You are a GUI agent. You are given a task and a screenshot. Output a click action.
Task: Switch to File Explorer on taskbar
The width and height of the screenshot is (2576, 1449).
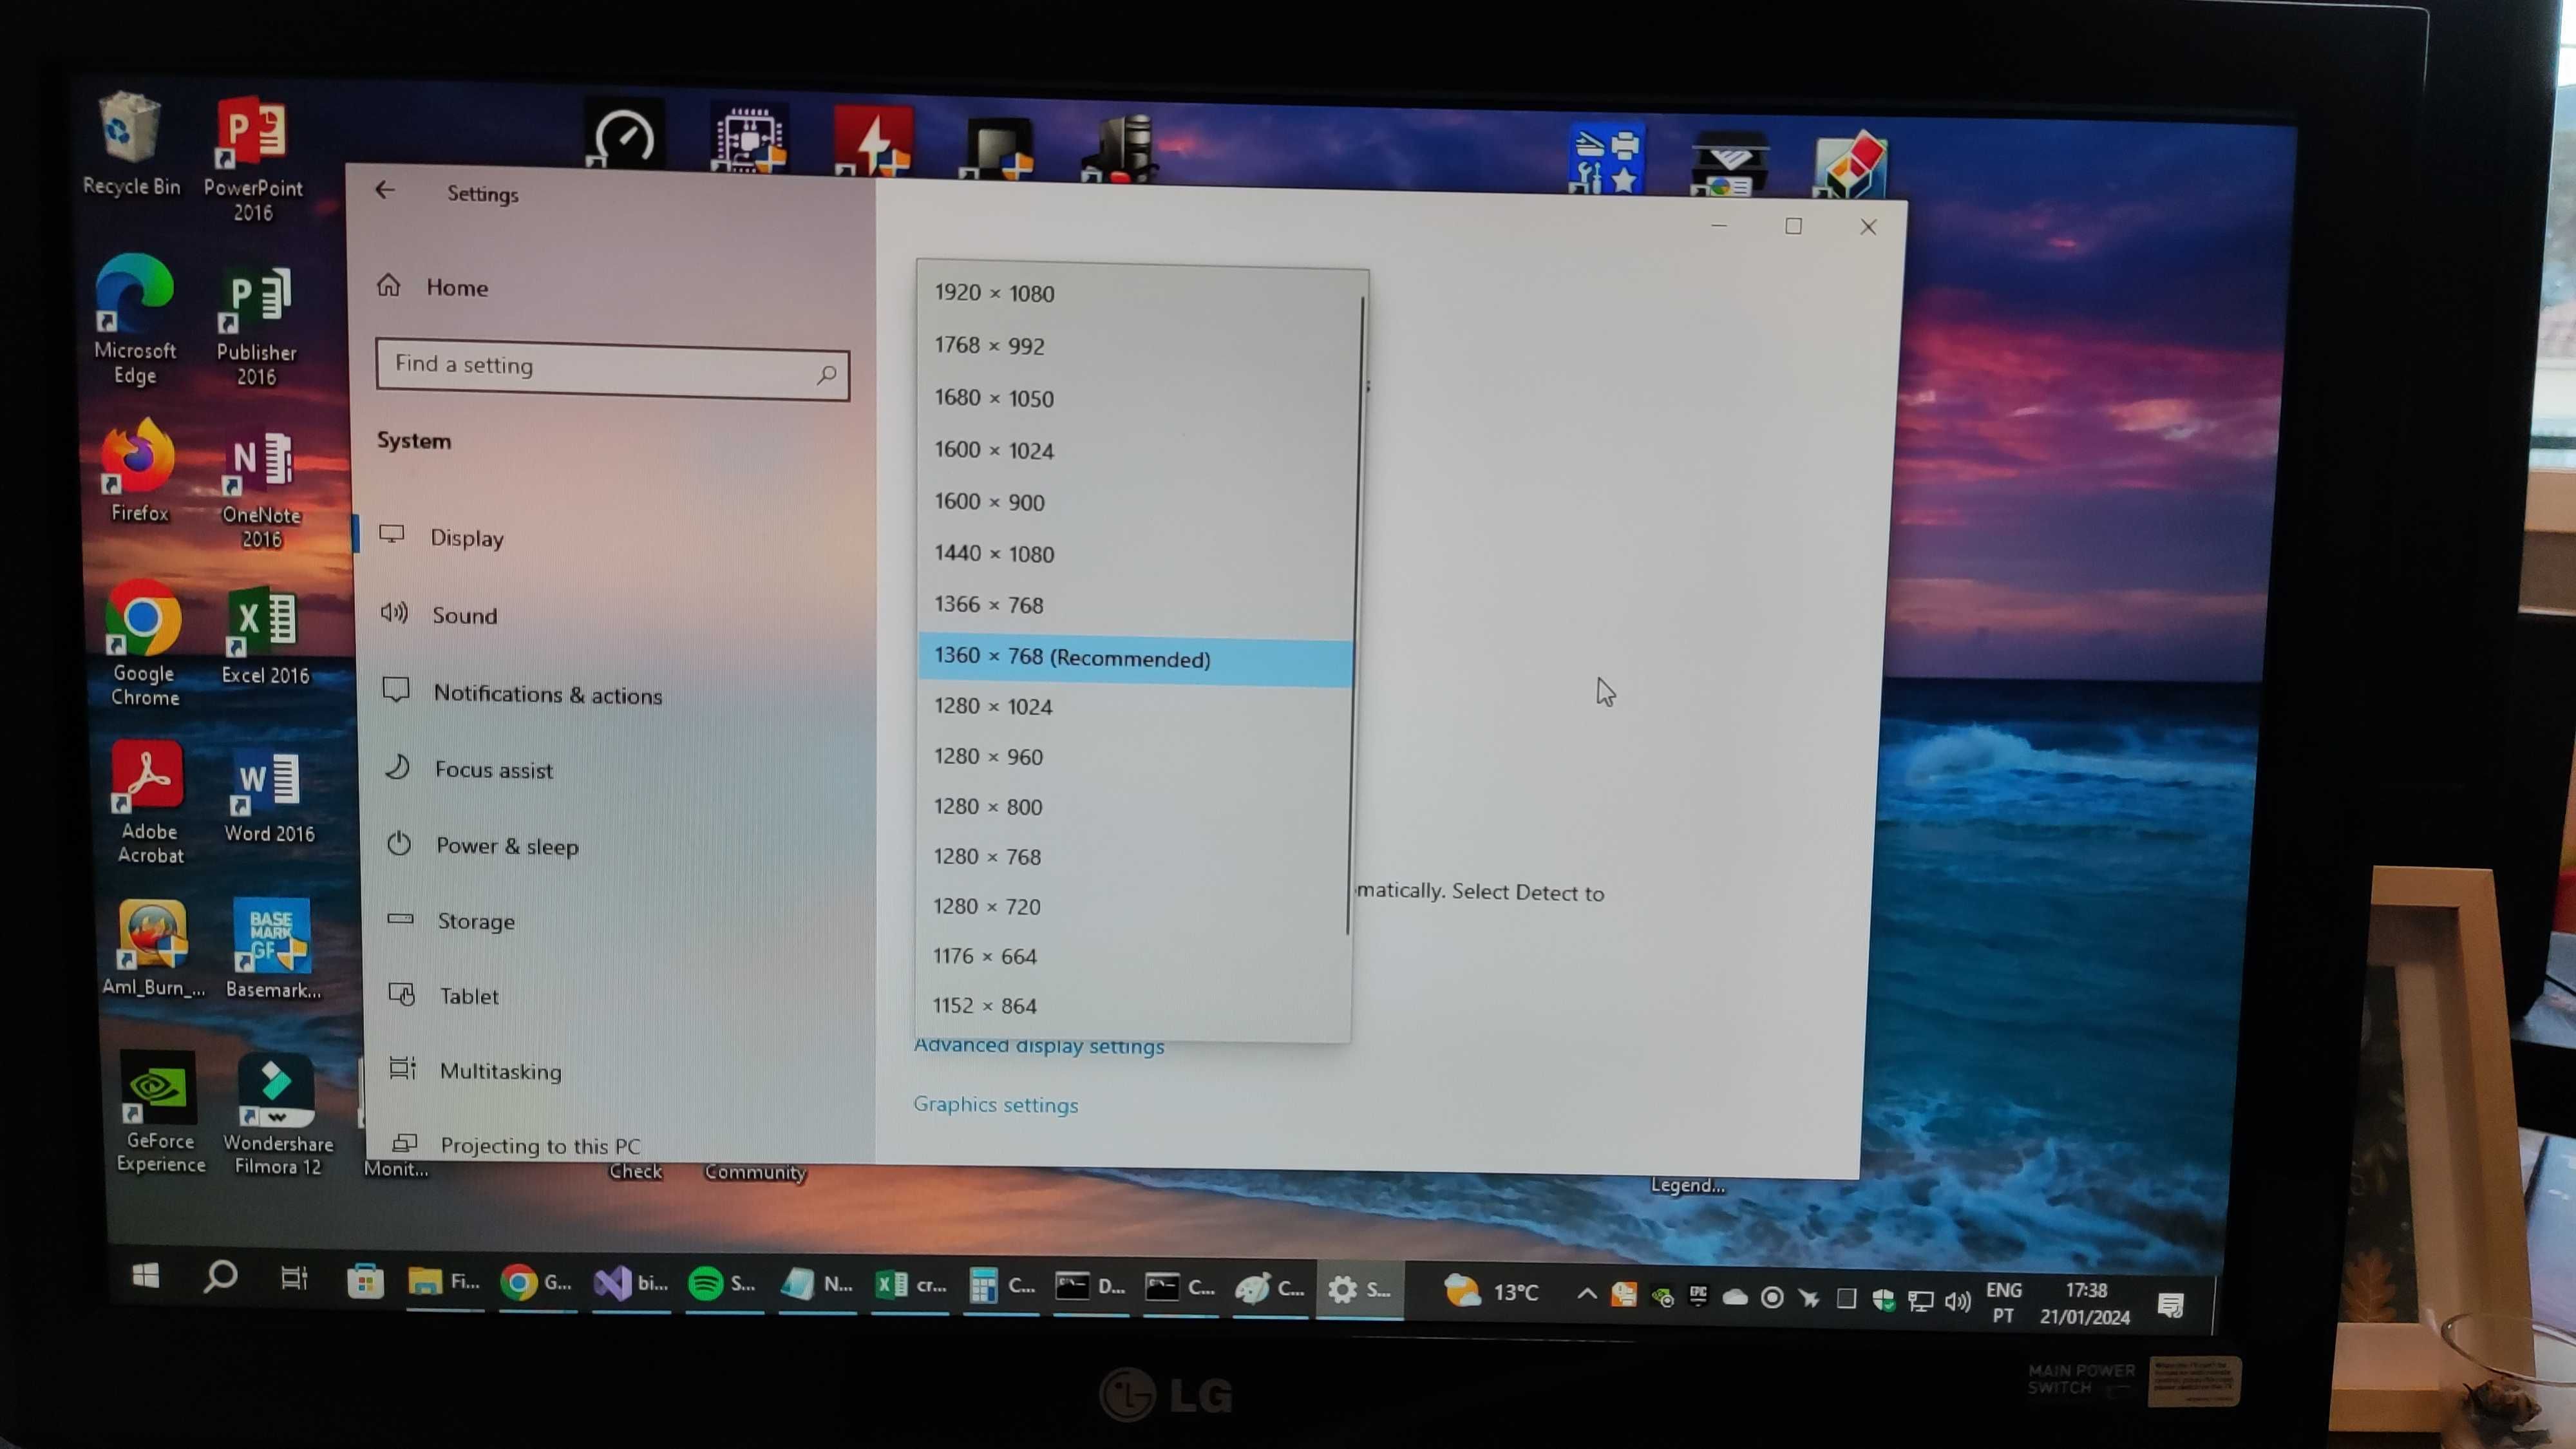[x=444, y=1282]
